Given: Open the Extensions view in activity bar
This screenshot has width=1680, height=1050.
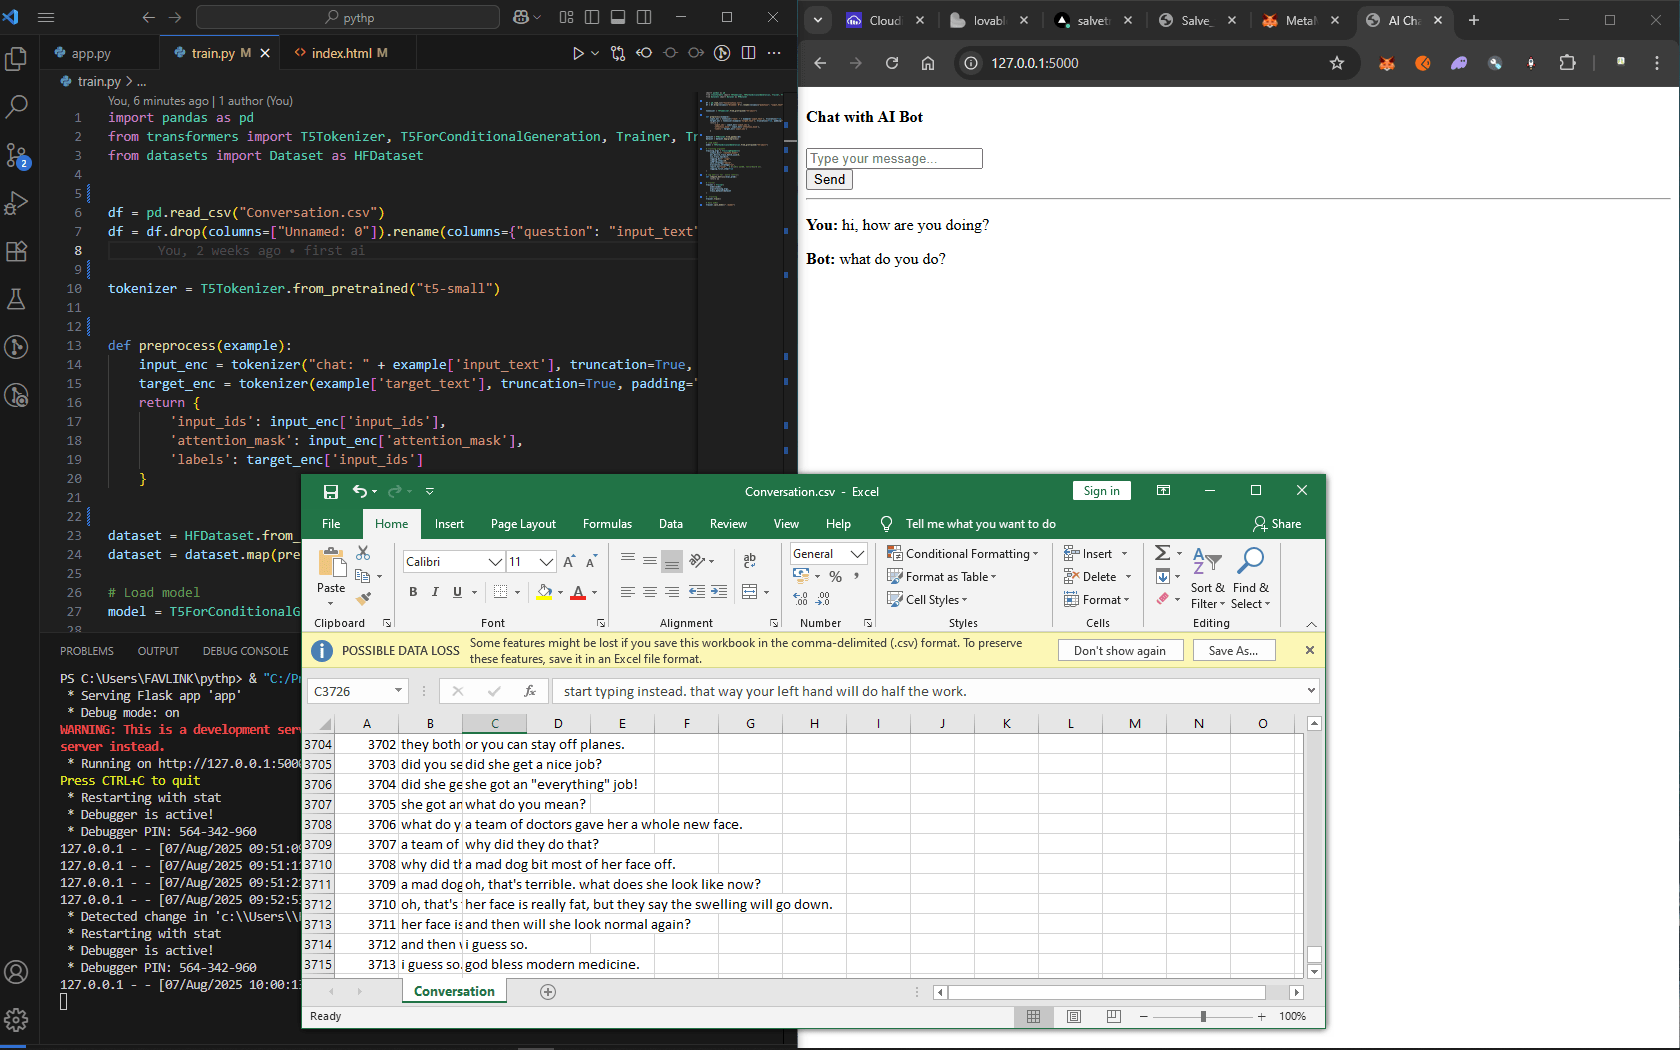Looking at the screenshot, I should tap(17, 251).
